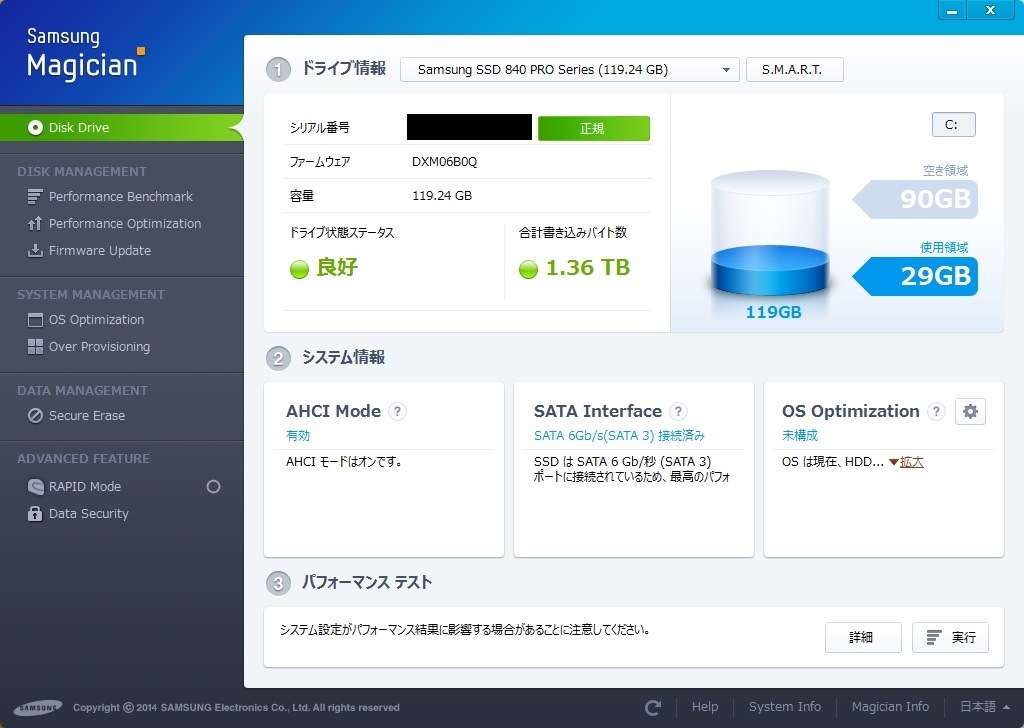Open Performance Benchmark in the sidebar
Image resolution: width=1024 pixels, height=728 pixels.
pyautogui.click(x=120, y=197)
